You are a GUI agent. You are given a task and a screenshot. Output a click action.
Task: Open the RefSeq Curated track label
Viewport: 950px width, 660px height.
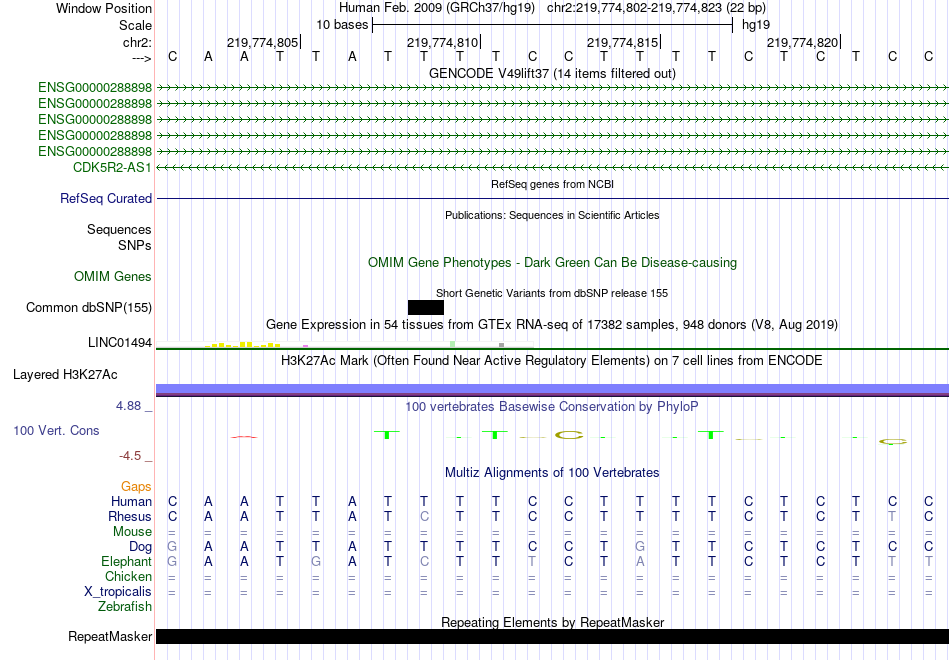(x=106, y=198)
